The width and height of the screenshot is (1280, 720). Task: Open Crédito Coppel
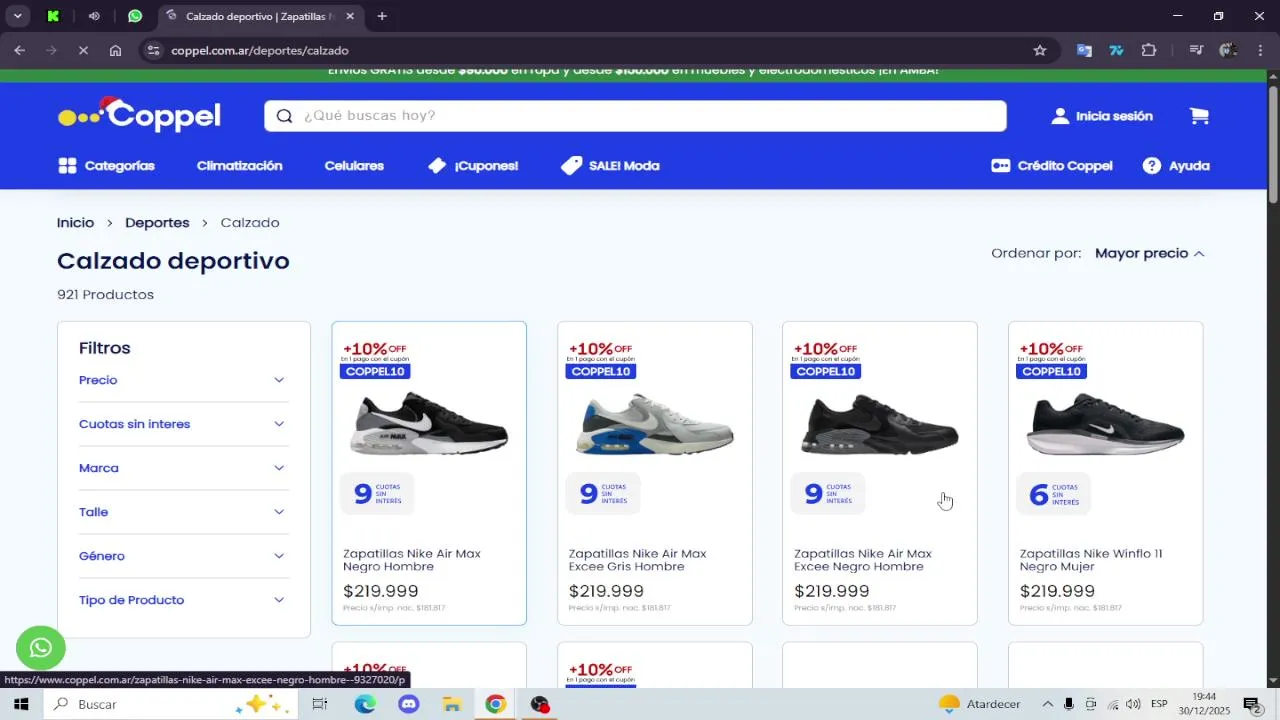(x=1052, y=166)
